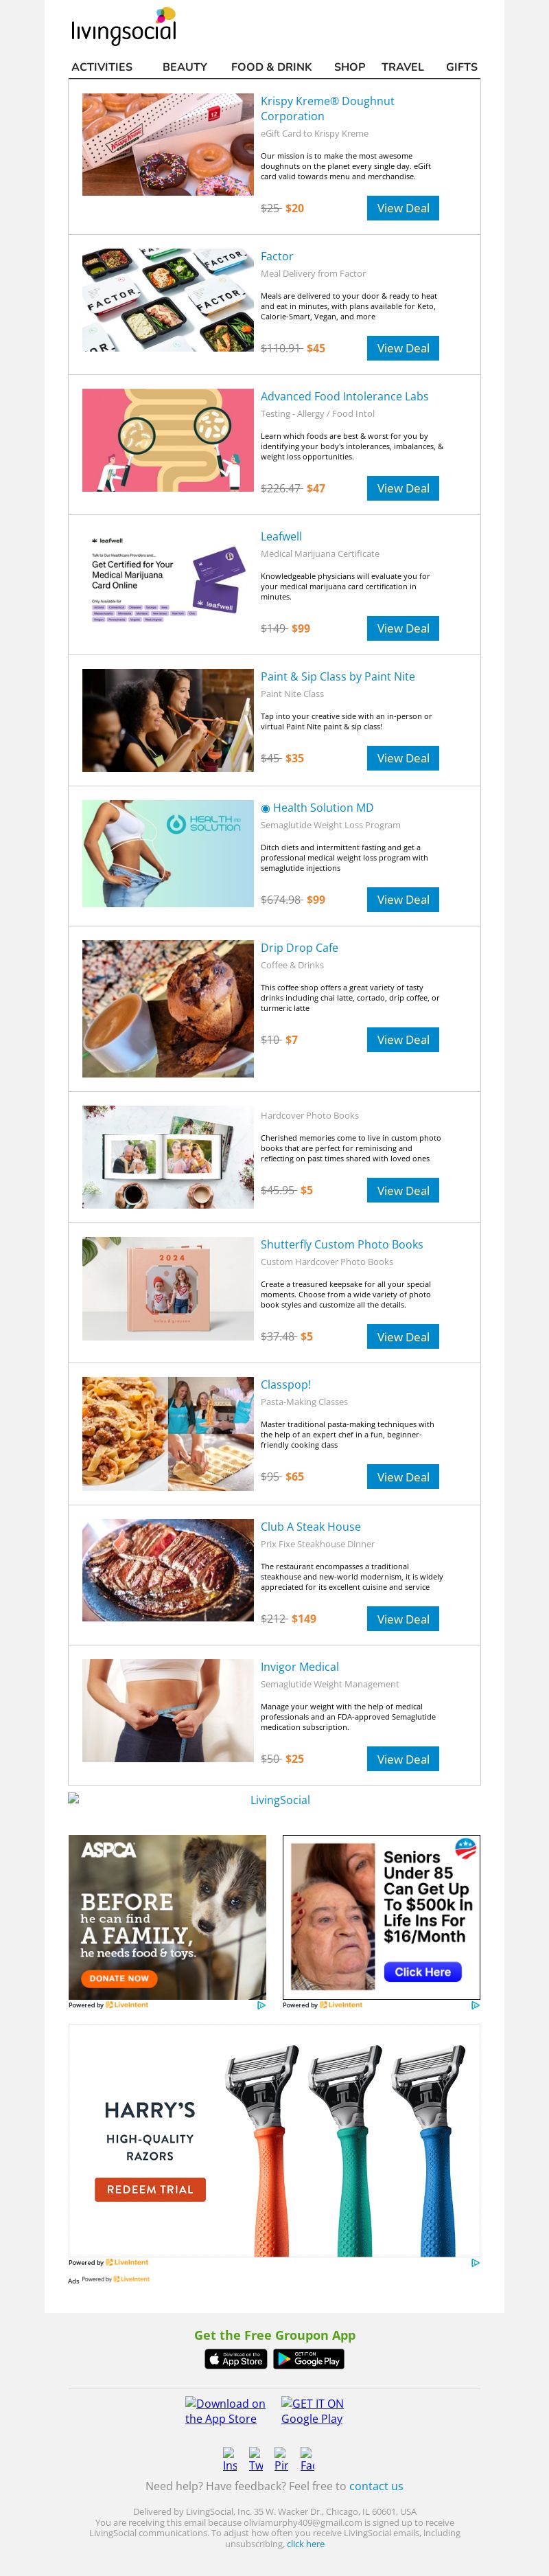Open the Twitter social icon link
This screenshot has width=549, height=2576.
tap(256, 2459)
